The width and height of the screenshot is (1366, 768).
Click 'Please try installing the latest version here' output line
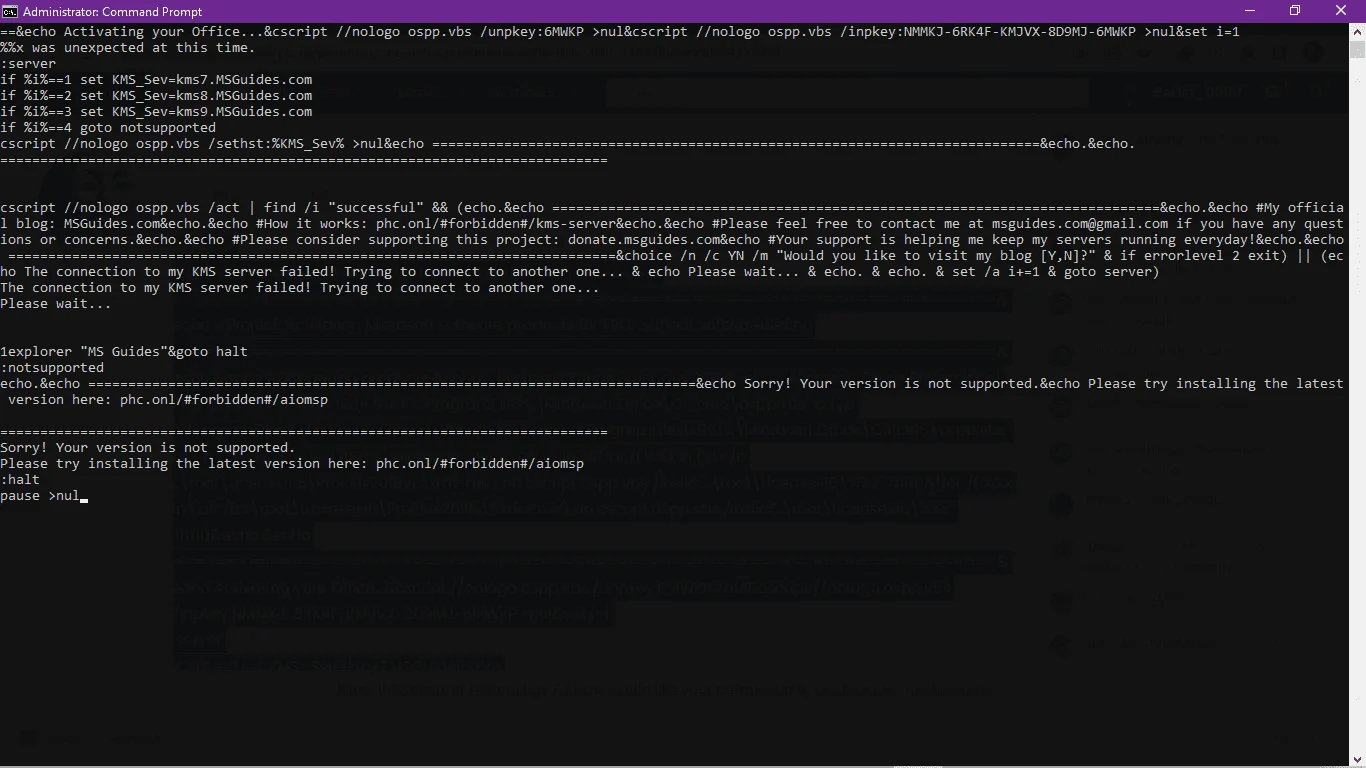pos(292,464)
